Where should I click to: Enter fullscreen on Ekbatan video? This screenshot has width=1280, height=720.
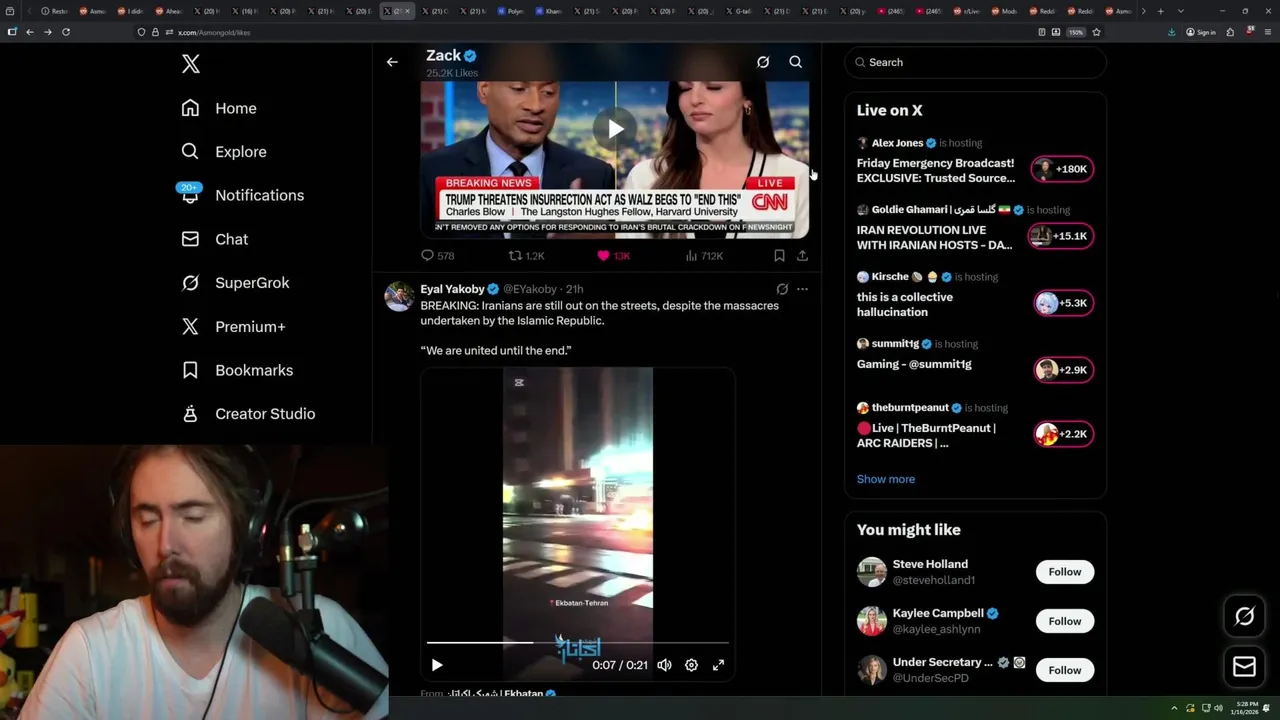click(x=718, y=665)
